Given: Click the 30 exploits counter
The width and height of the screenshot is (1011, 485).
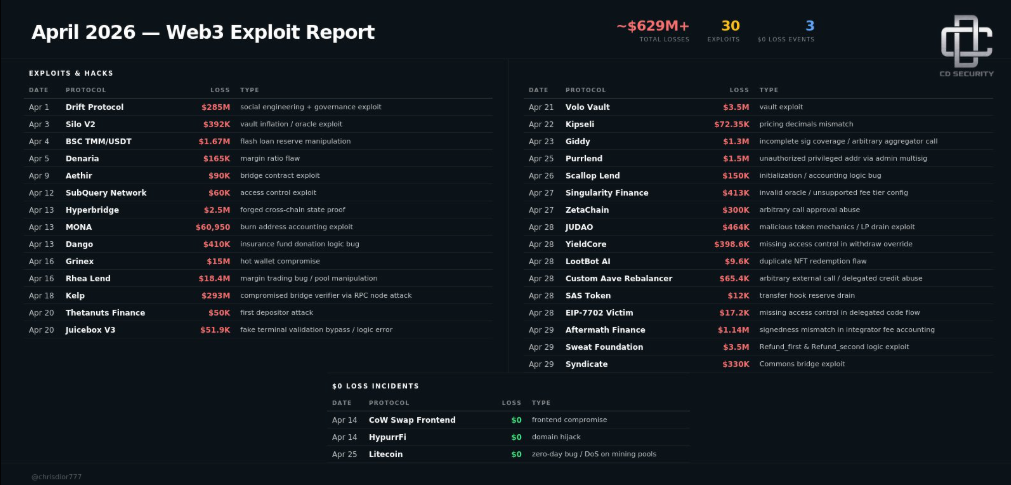Looking at the screenshot, I should (730, 26).
